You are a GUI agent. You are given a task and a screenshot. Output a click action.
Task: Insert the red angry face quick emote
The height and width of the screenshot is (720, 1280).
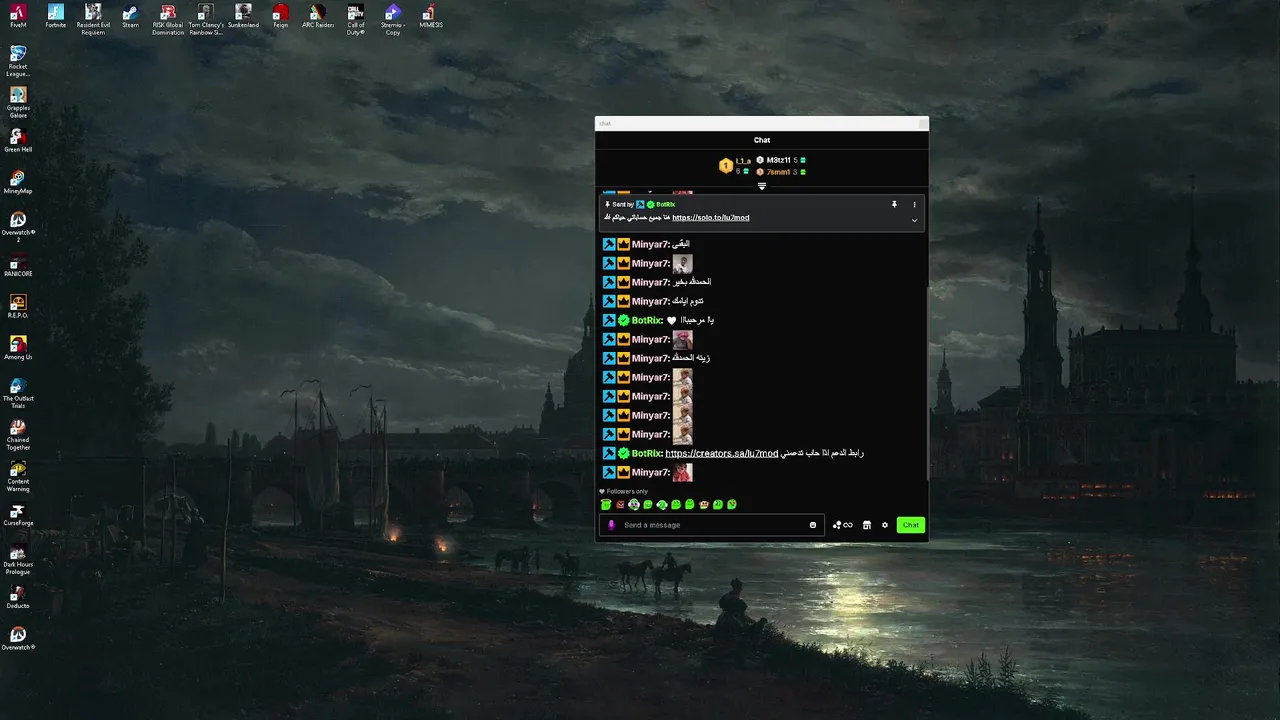coord(620,505)
